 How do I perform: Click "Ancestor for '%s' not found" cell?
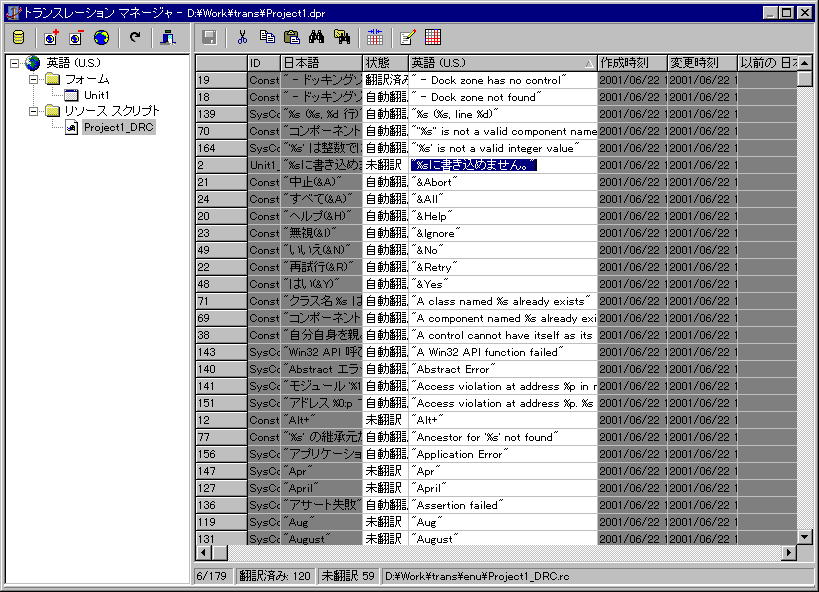(x=503, y=437)
